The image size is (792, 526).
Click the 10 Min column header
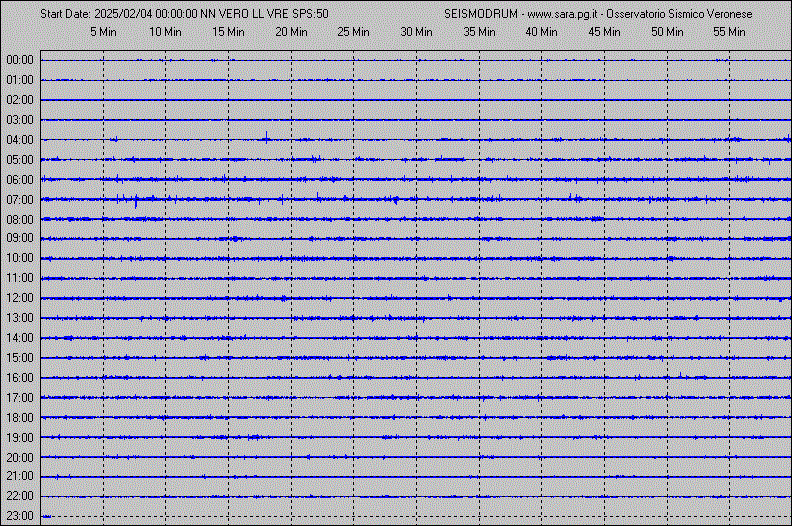point(165,32)
